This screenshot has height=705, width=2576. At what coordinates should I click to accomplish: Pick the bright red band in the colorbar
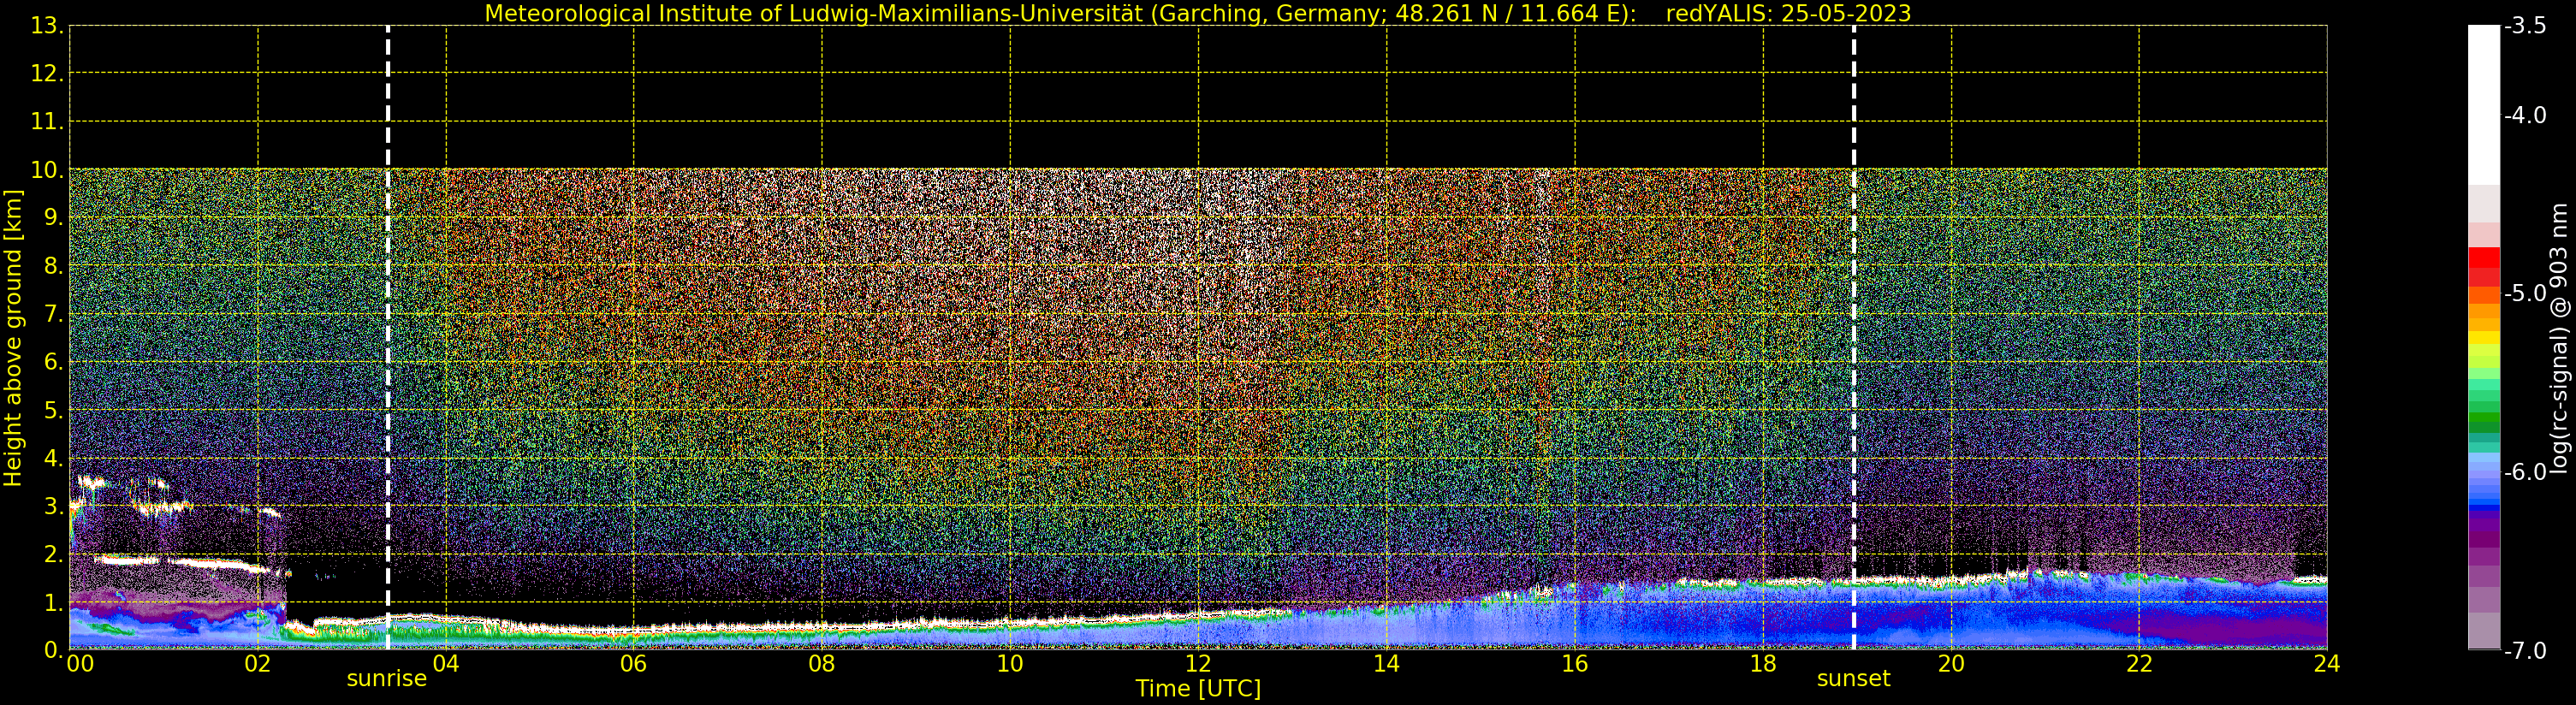point(2484,258)
